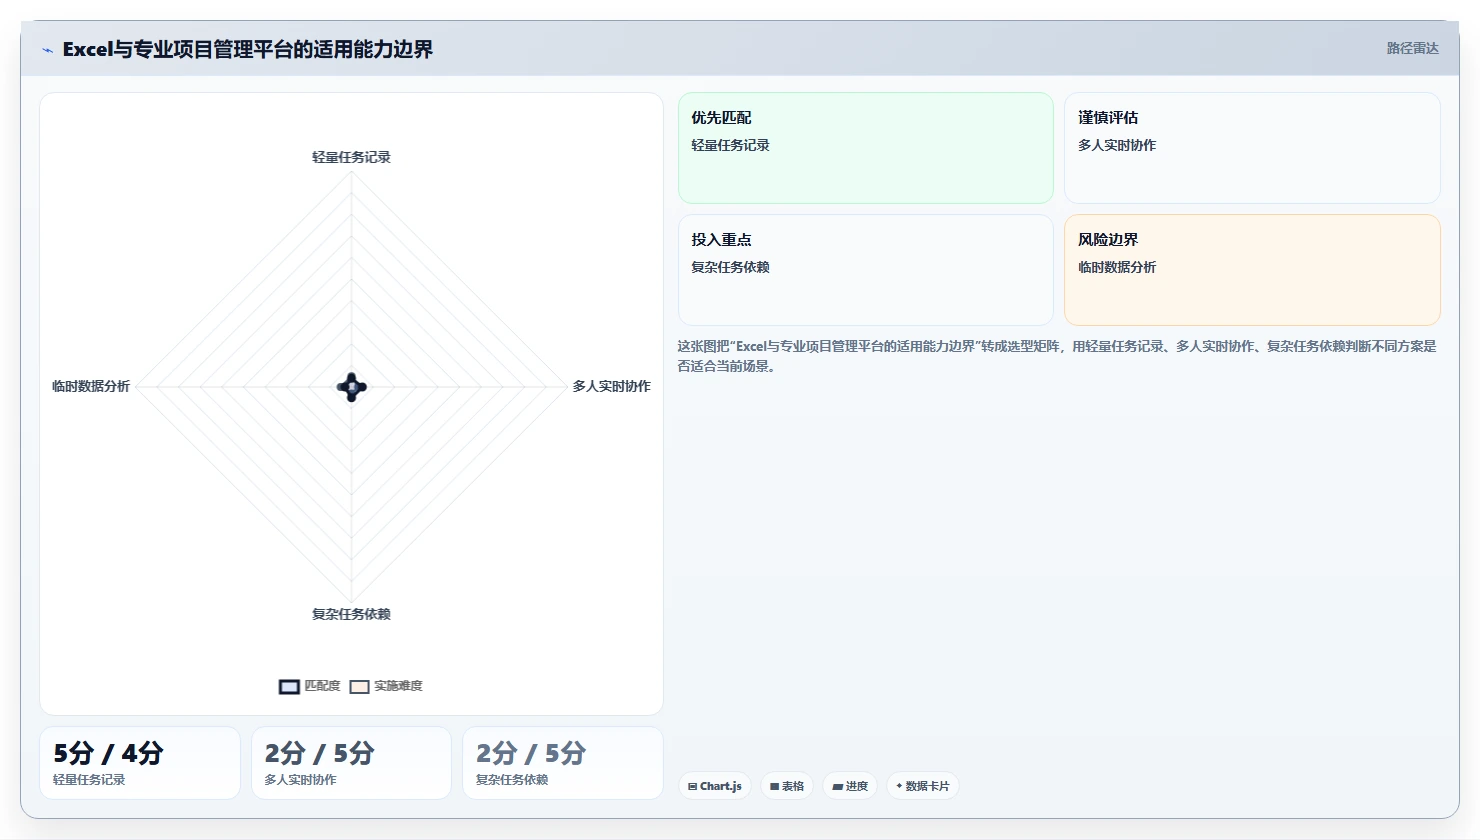This screenshot has width=1480, height=840.
Task: Open the 风险边界 orange card
Action: pos(1252,270)
